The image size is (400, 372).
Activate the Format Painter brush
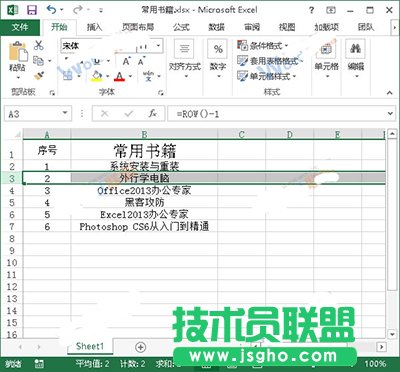tap(39, 76)
